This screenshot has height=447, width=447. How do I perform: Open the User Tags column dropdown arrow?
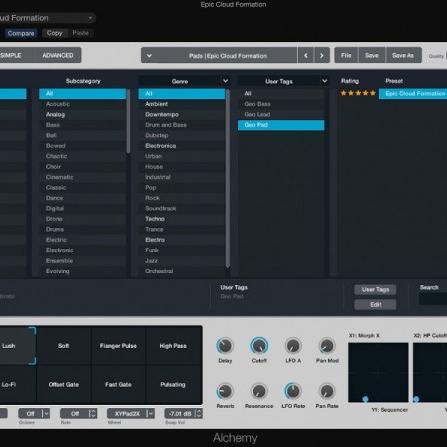click(x=324, y=81)
